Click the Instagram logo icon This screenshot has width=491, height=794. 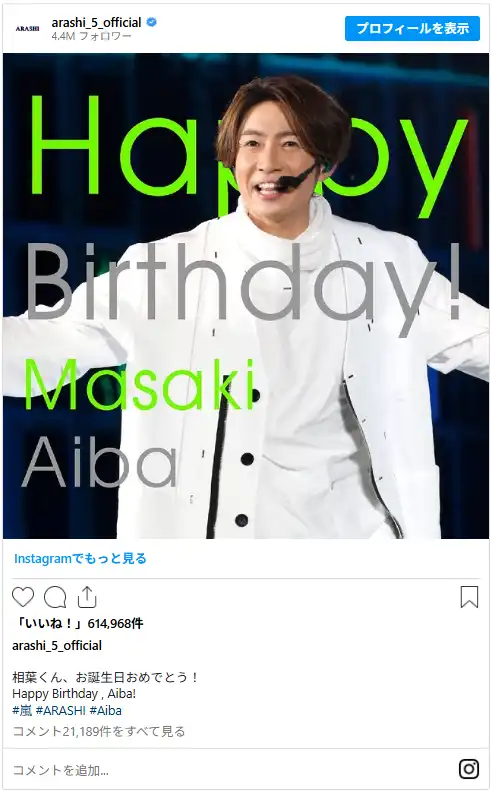pos(469,769)
